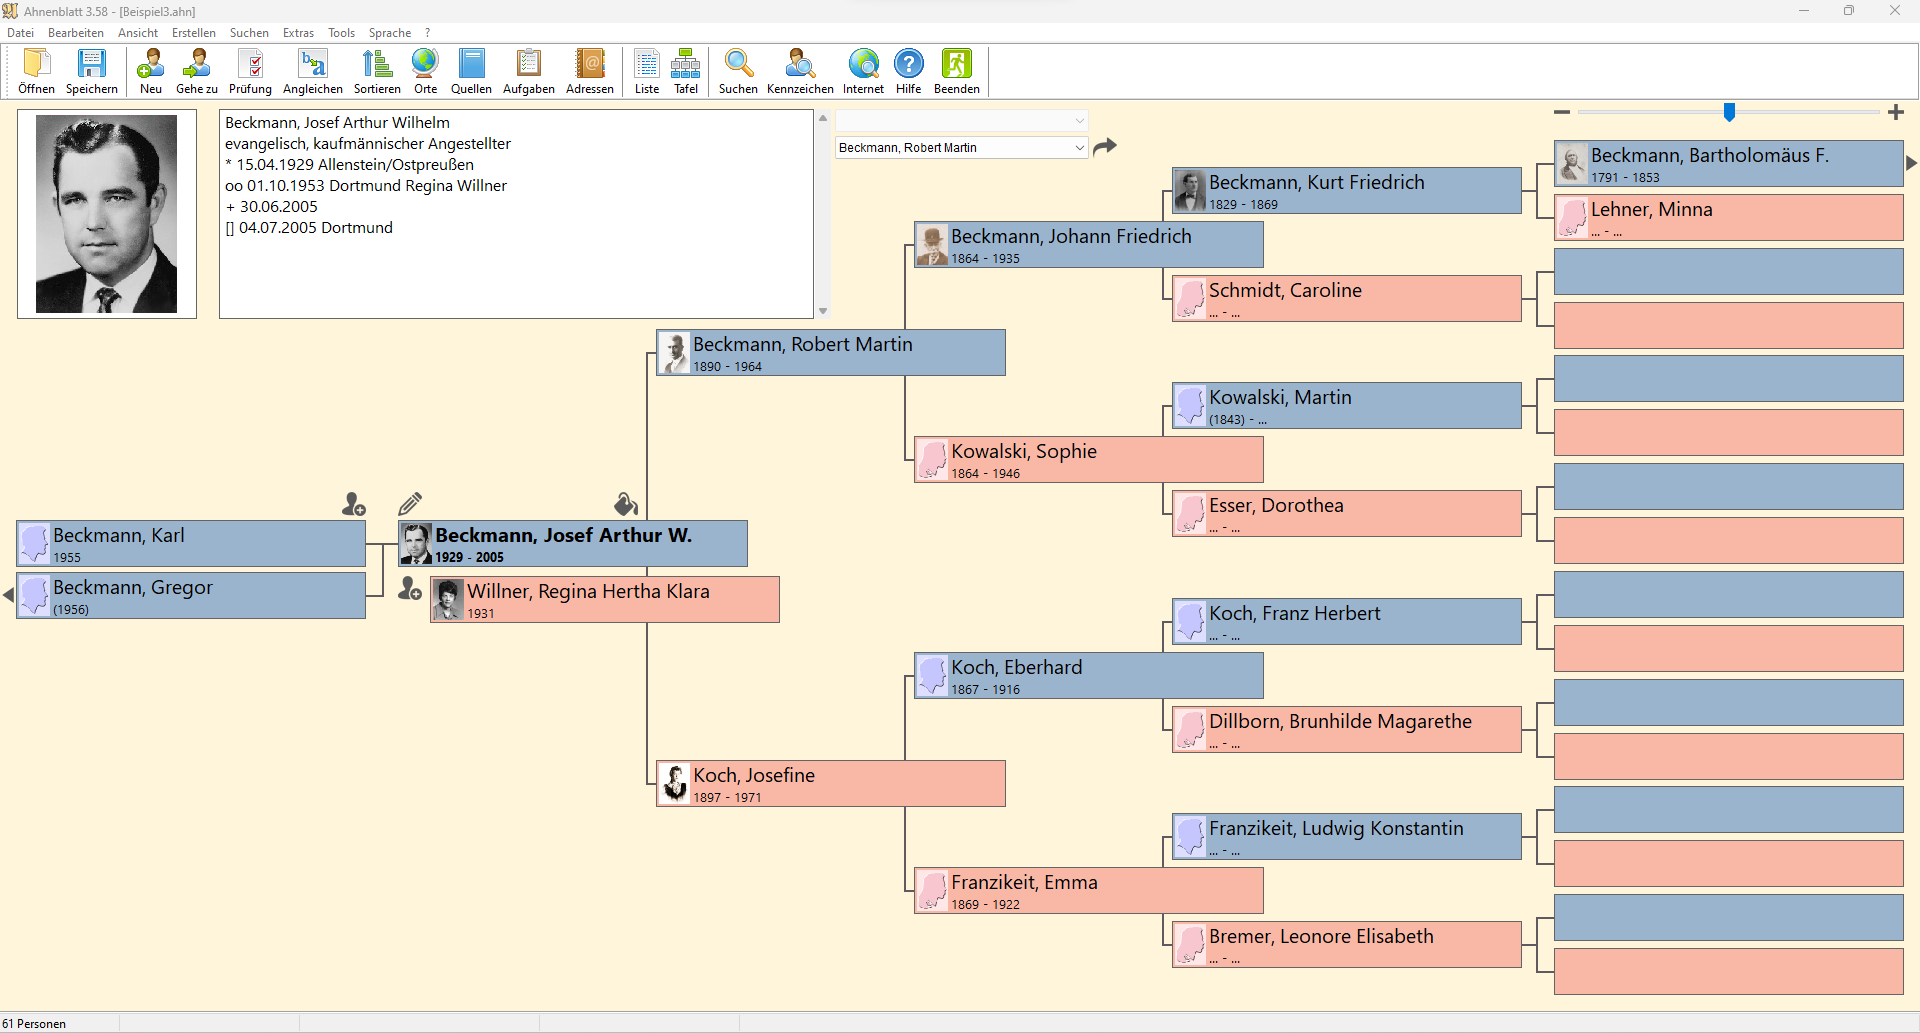Open the Extras menu
Image resolution: width=1920 pixels, height=1033 pixels.
point(298,33)
